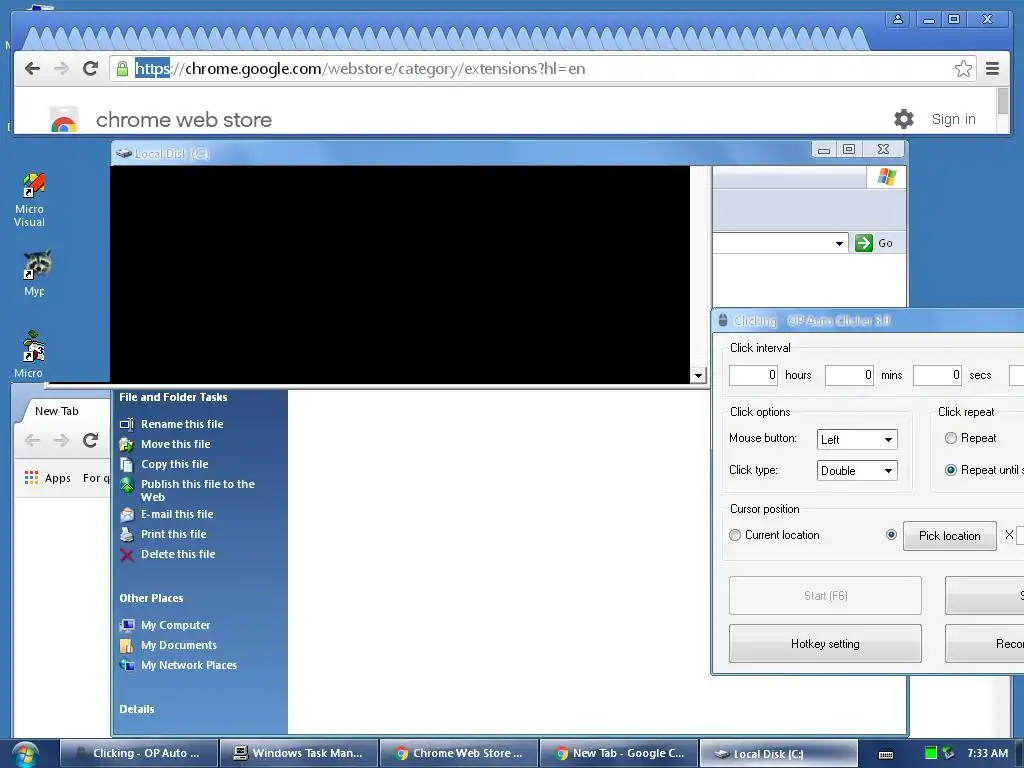Click the green padlock in address bar

[122, 69]
